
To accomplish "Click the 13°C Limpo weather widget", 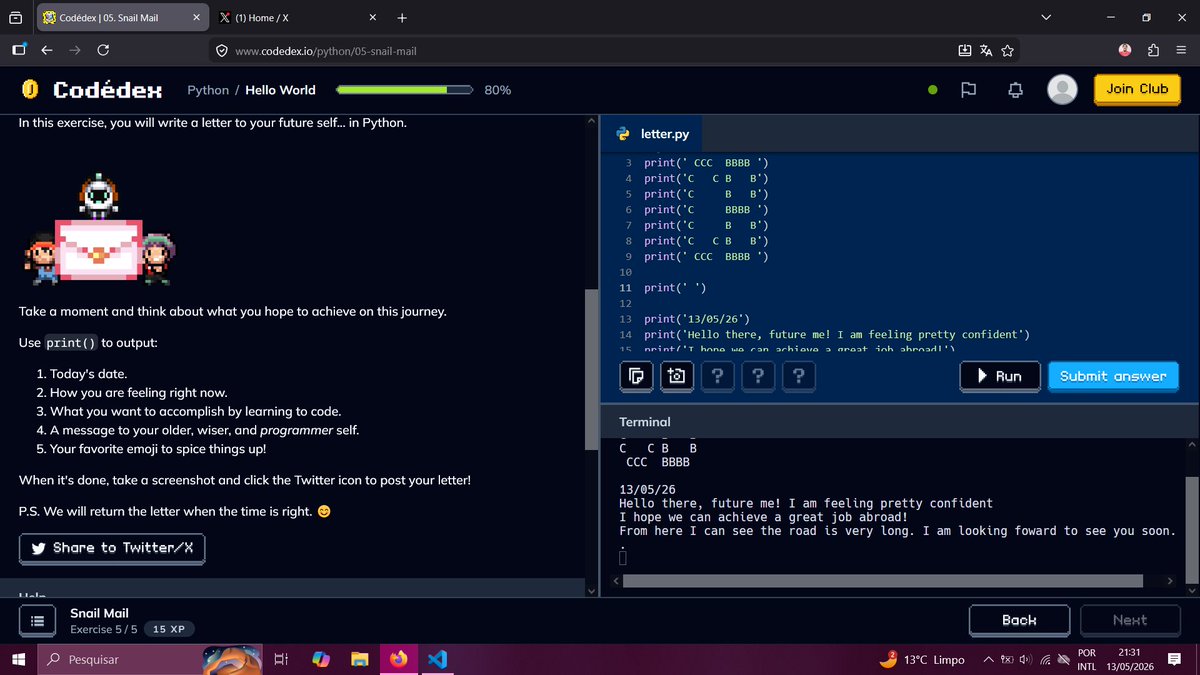I will 923,660.
